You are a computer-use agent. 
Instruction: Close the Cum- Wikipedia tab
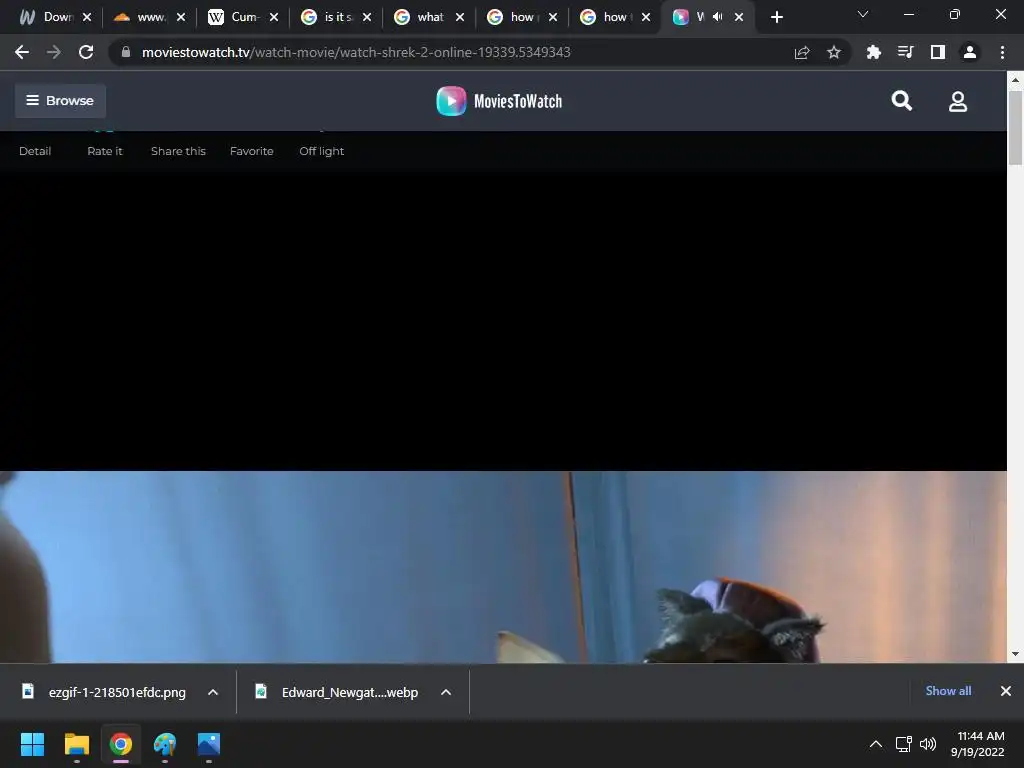tap(274, 17)
